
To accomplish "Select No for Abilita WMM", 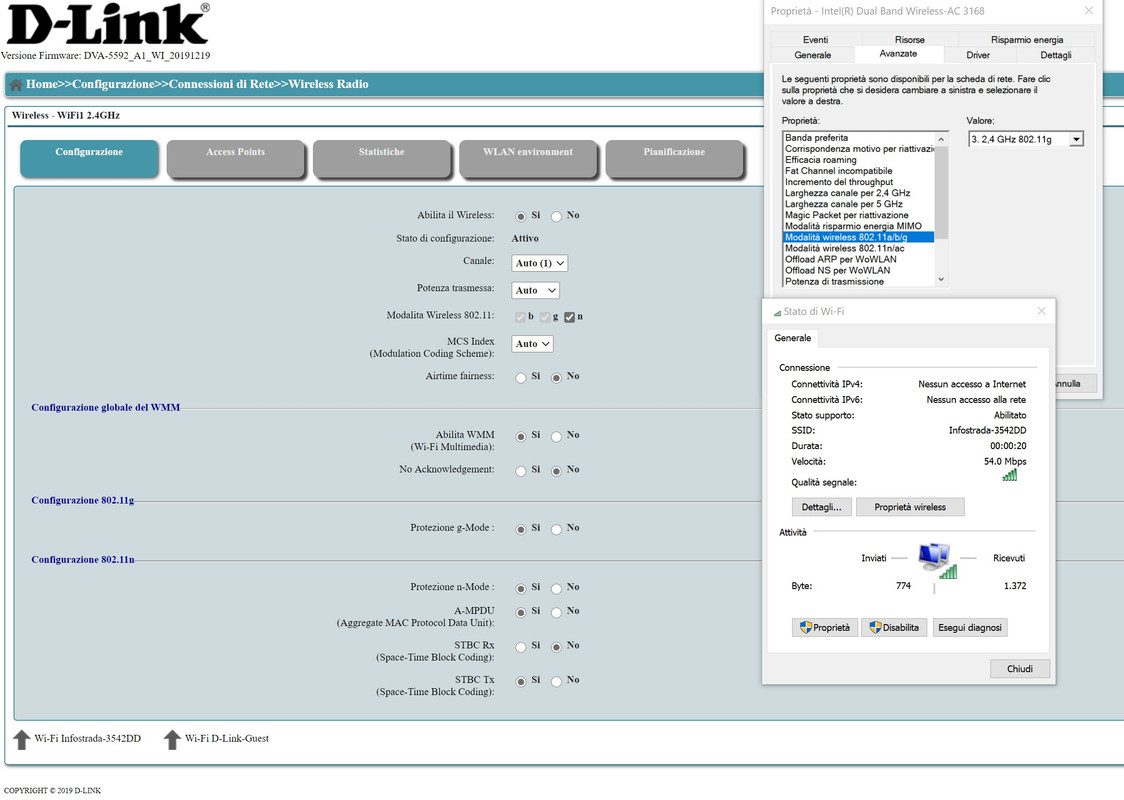I will [556, 437].
